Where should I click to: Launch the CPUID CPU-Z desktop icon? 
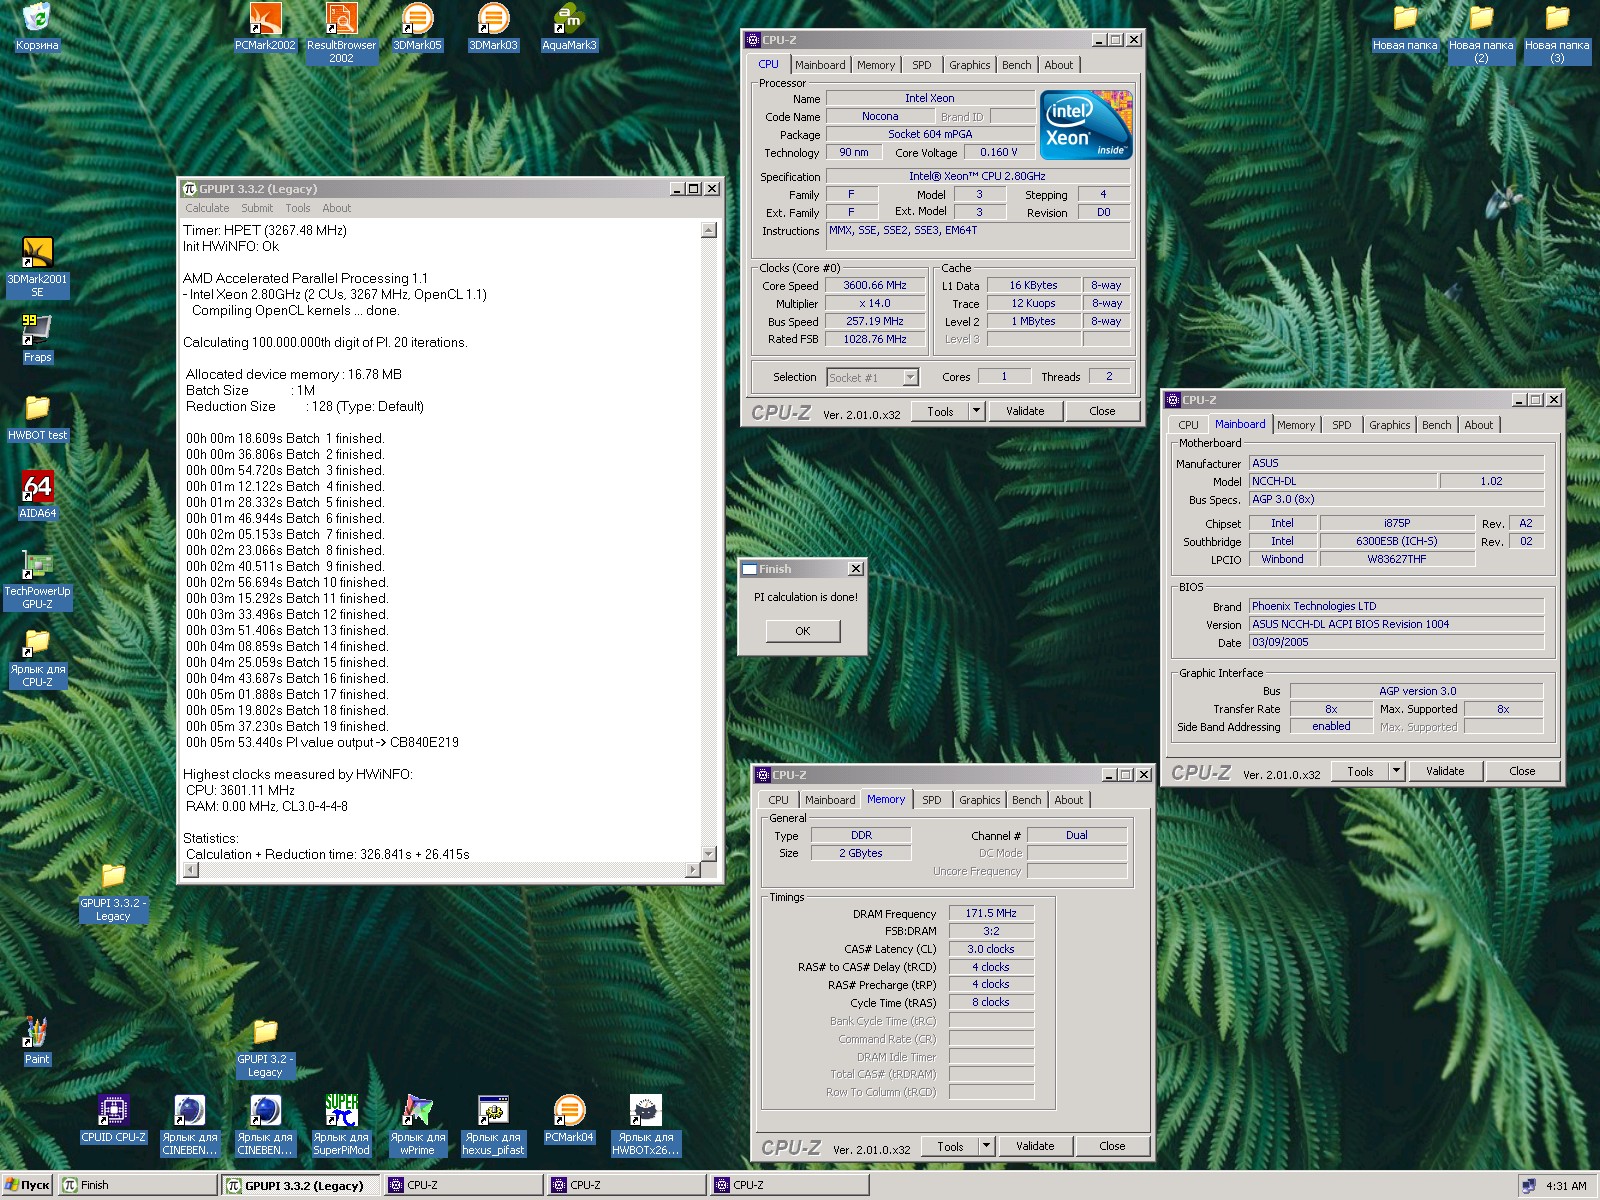[113, 1120]
